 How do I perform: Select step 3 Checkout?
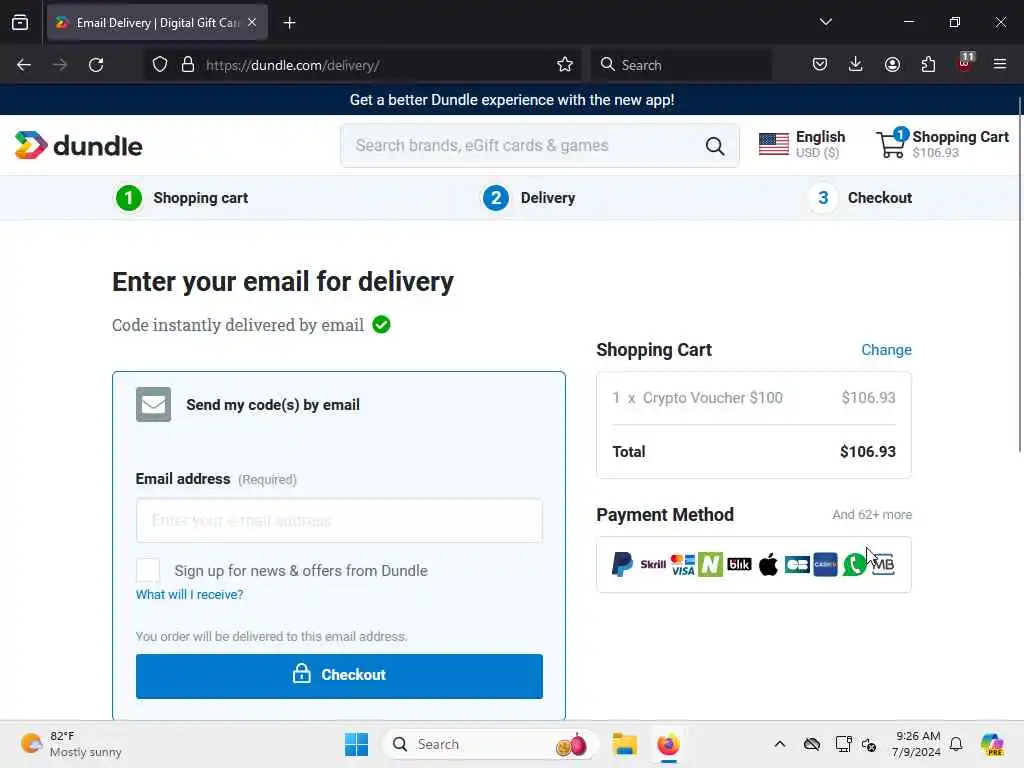pos(861,198)
